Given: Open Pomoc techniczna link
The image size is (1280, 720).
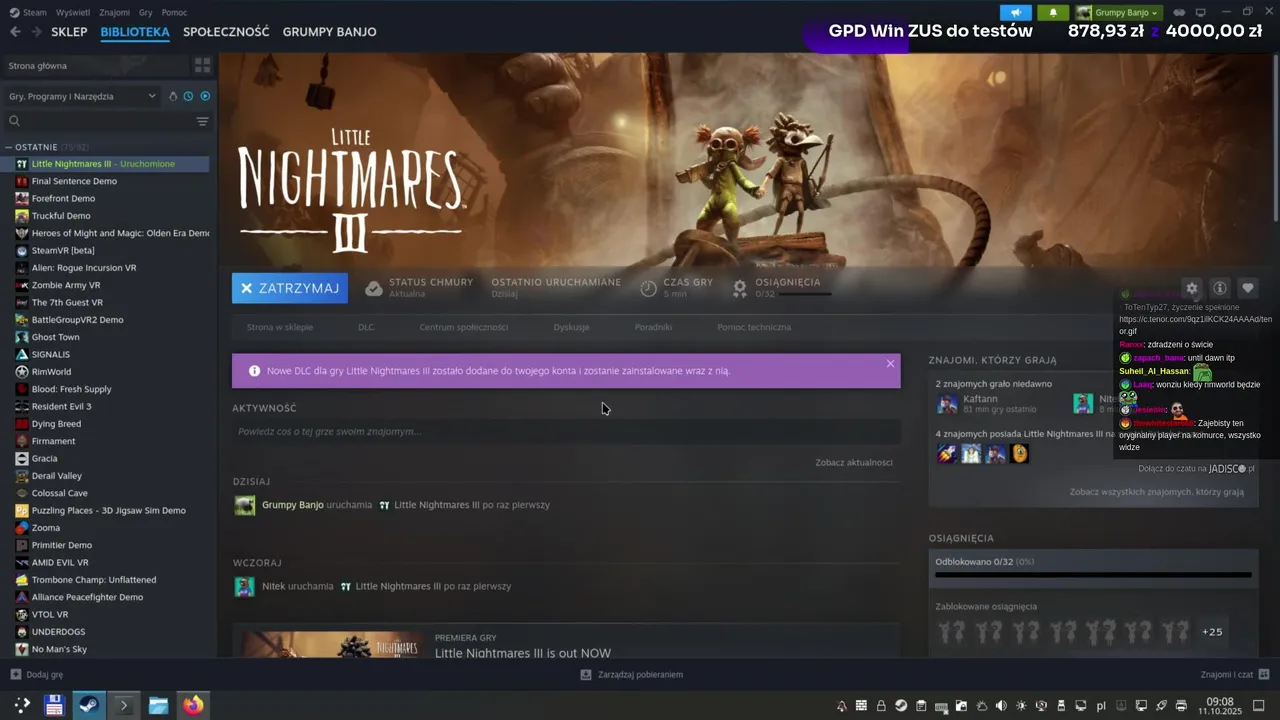Looking at the screenshot, I should coord(754,327).
